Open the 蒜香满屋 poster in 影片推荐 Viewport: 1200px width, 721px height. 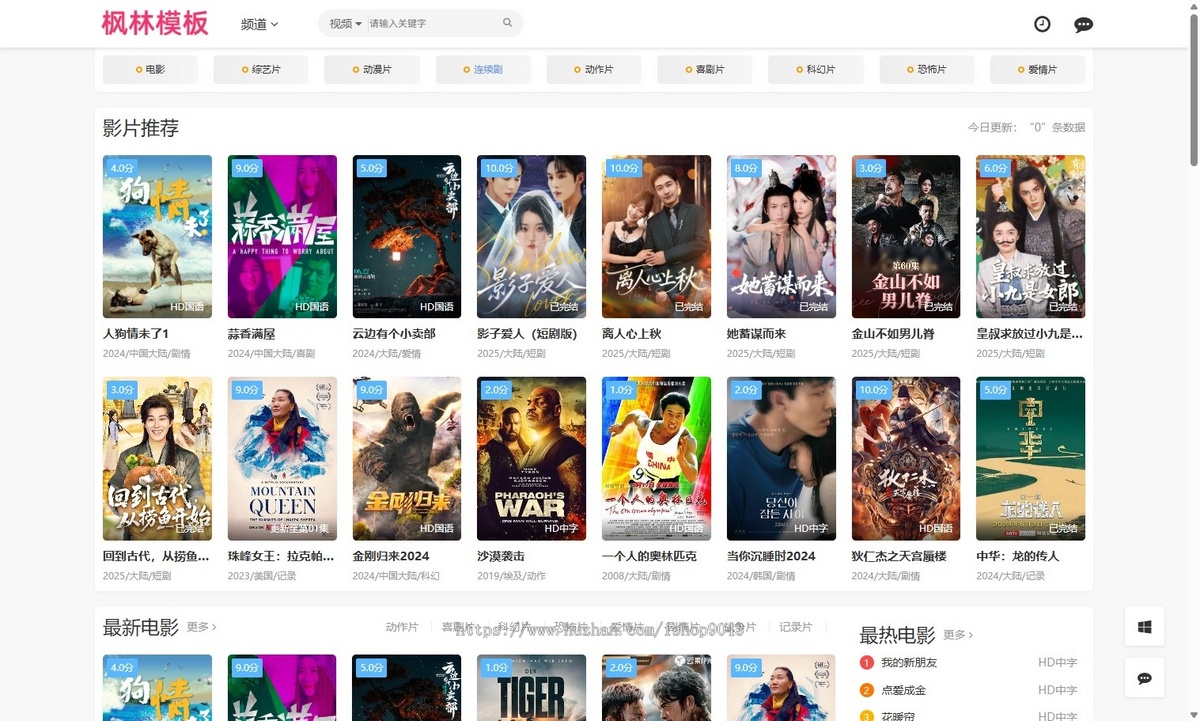click(x=282, y=236)
